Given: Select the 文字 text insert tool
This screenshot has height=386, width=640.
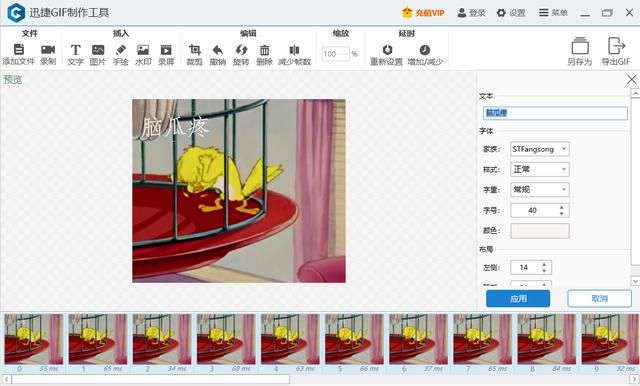Looking at the screenshot, I should pos(75,50).
